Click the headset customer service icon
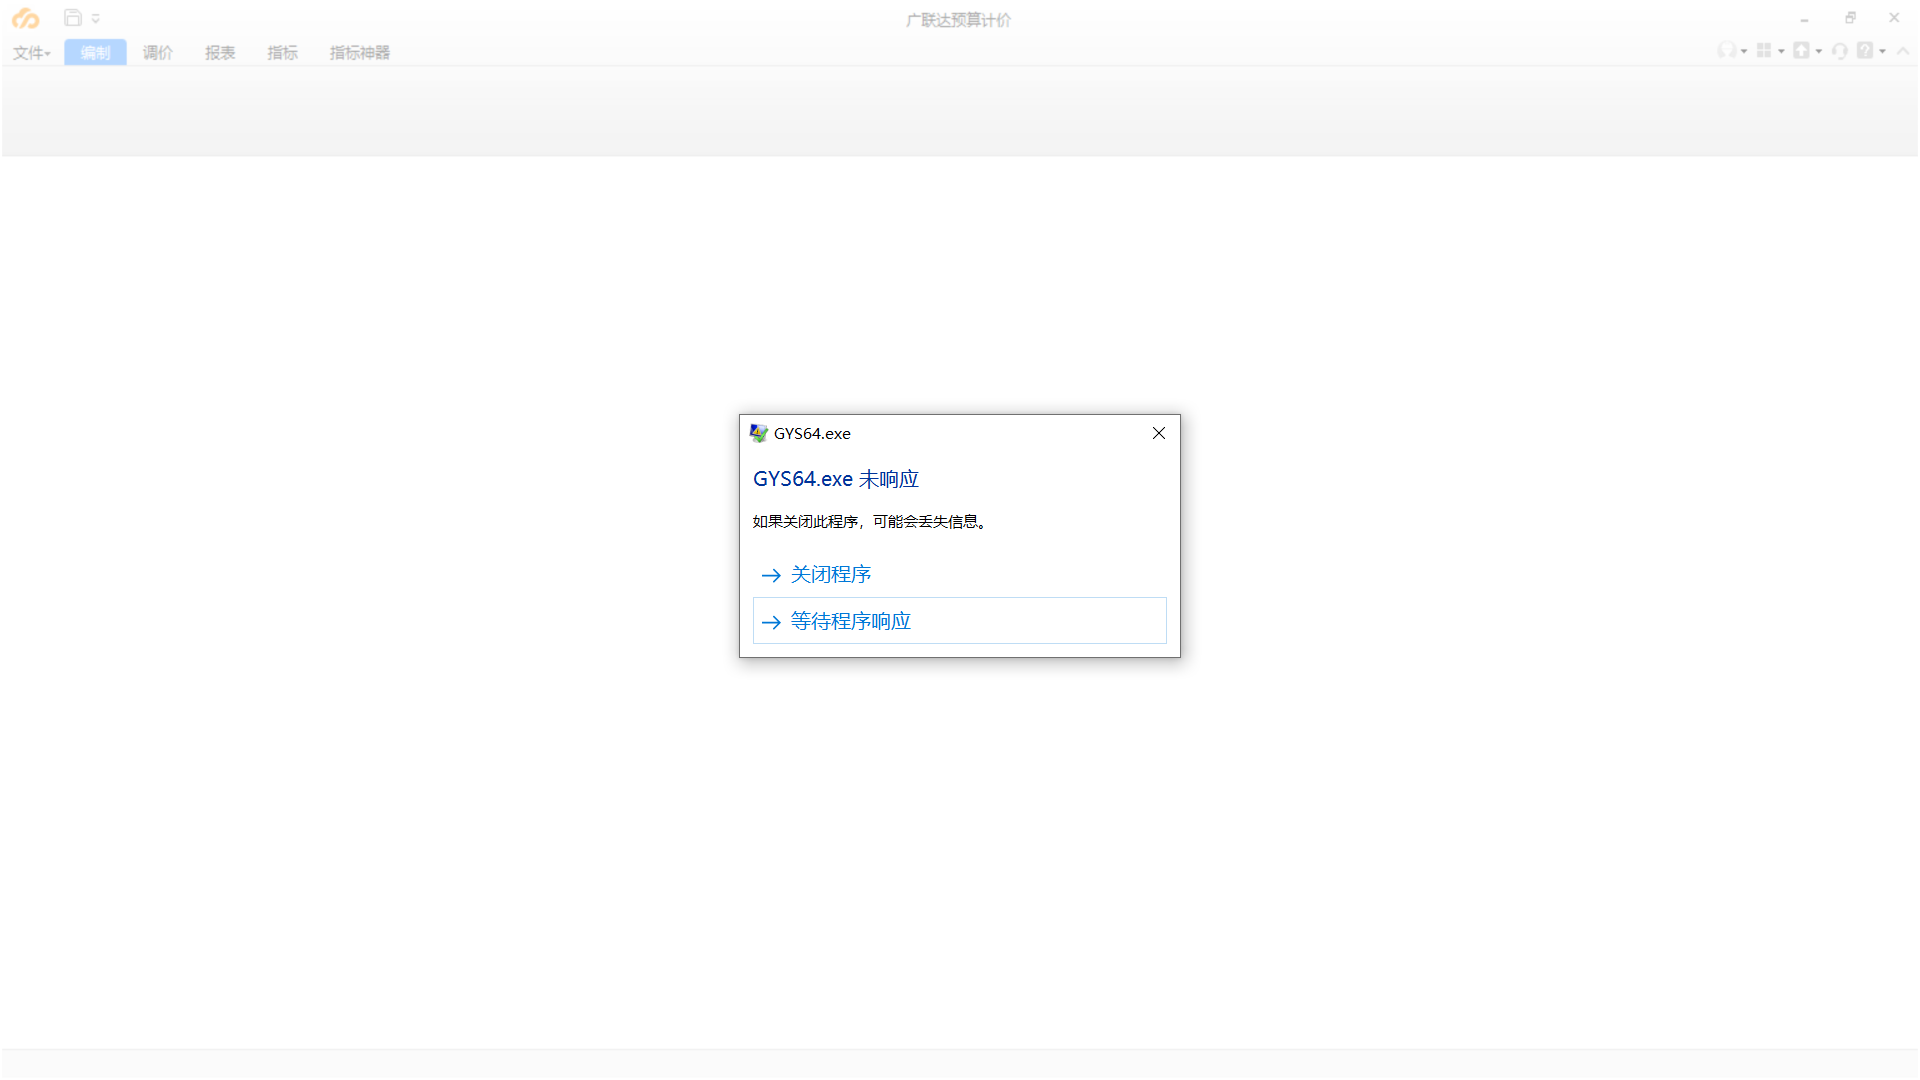 coord(1840,51)
